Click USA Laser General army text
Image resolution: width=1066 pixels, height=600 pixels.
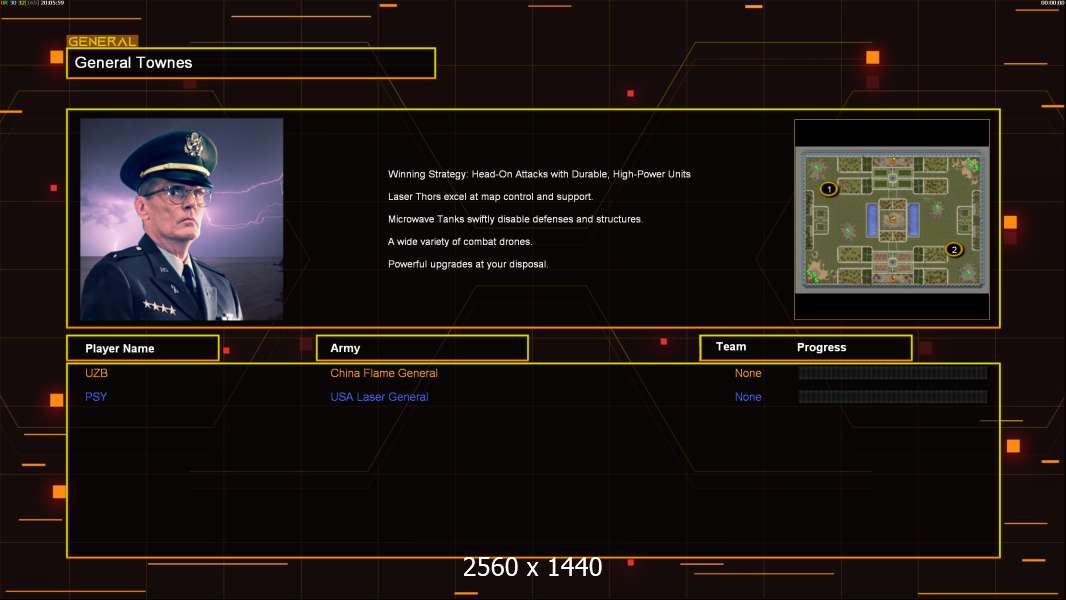379,397
